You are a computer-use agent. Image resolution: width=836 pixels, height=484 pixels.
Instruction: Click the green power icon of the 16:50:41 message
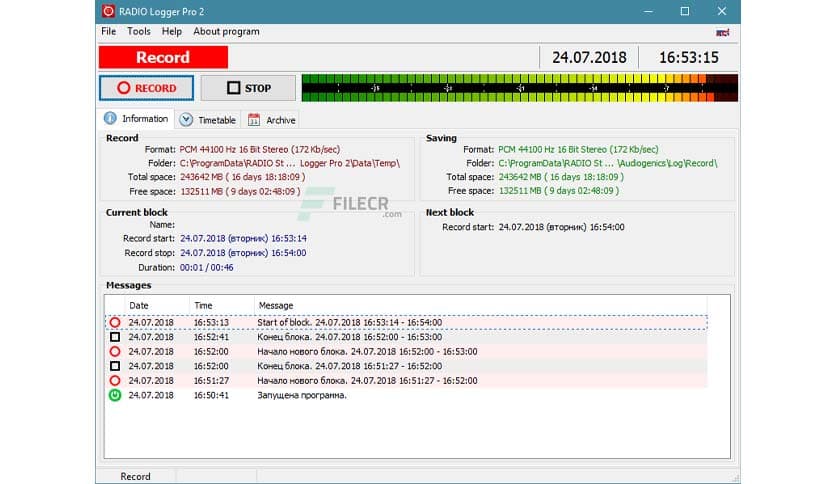[x=115, y=395]
